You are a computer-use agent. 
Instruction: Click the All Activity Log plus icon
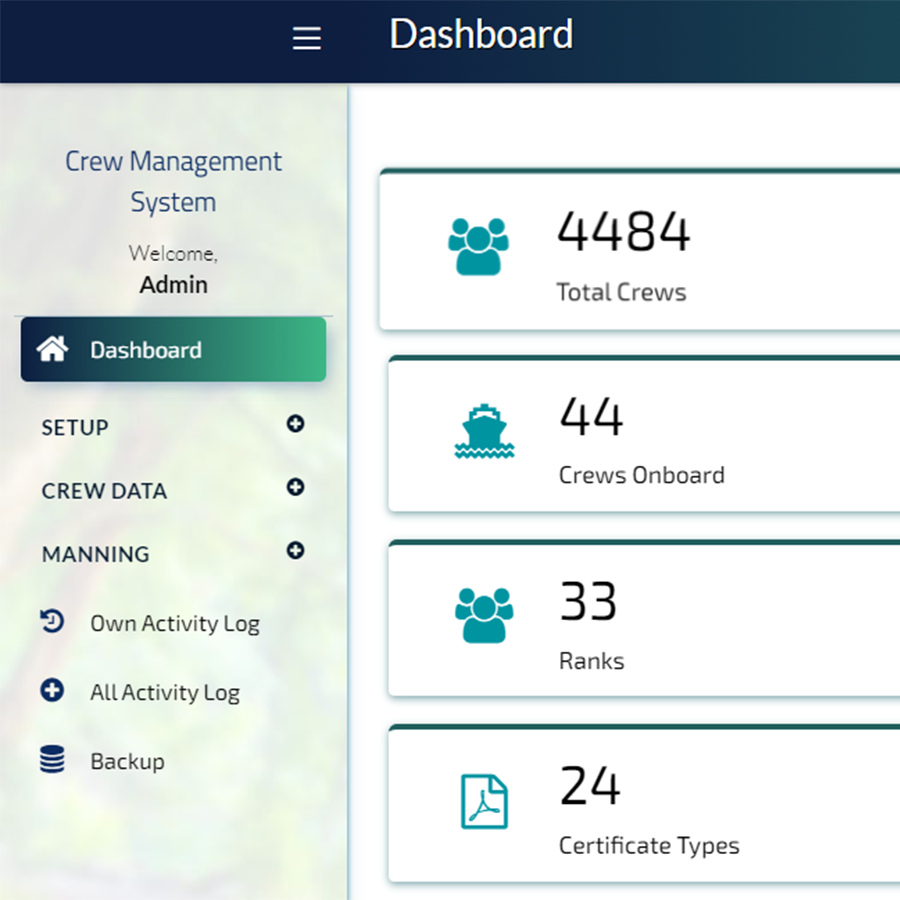[x=52, y=690]
